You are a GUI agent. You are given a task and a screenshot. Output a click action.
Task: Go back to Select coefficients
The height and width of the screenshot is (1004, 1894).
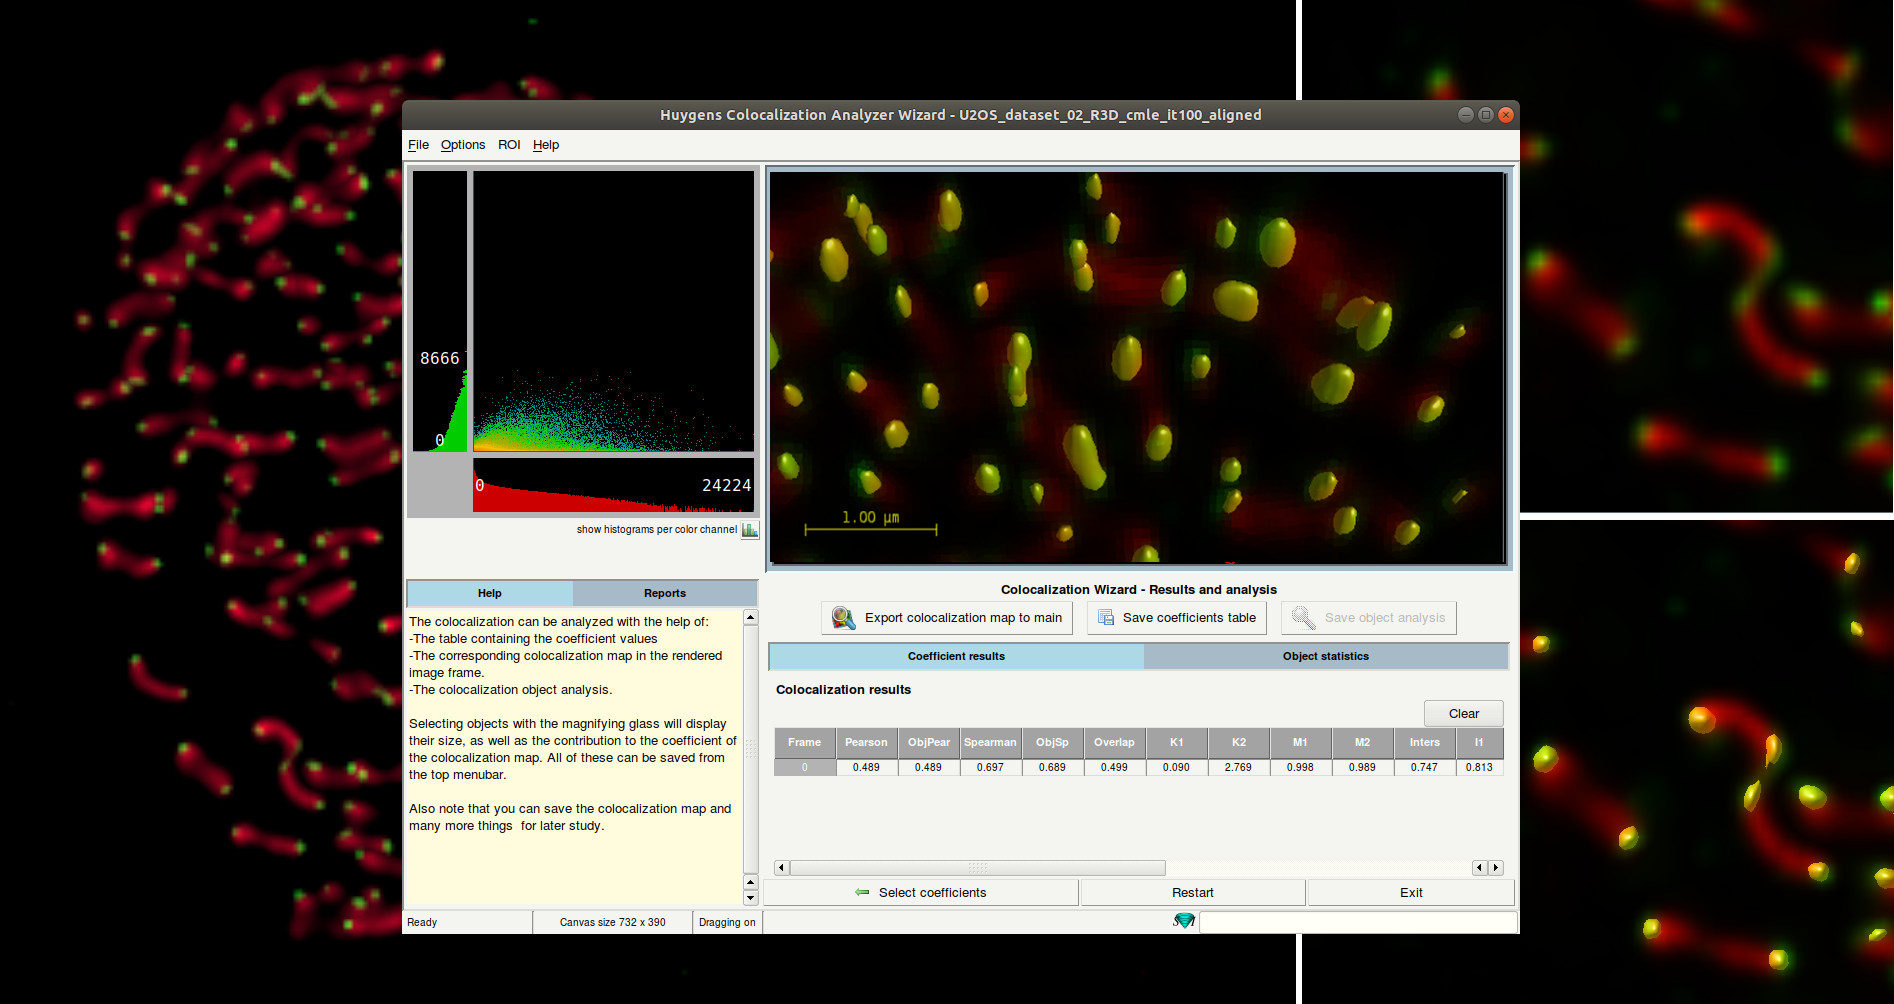[x=920, y=893]
